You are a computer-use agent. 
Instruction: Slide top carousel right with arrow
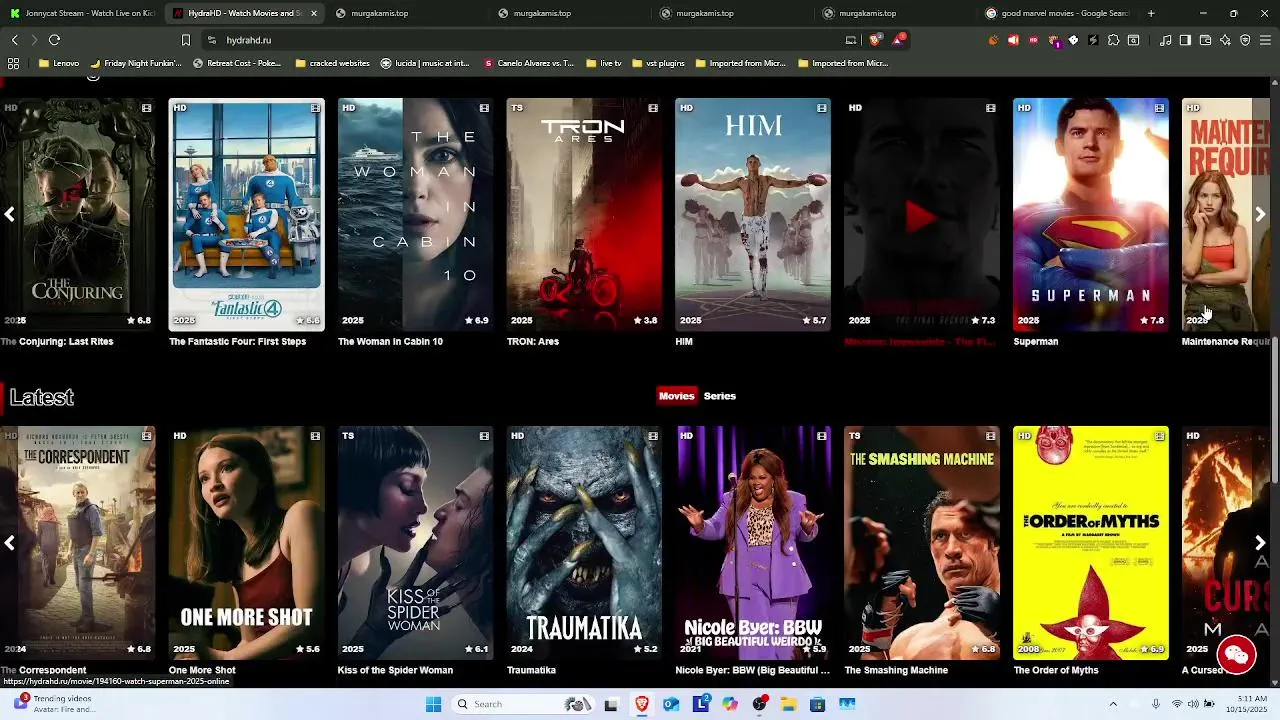1260,214
